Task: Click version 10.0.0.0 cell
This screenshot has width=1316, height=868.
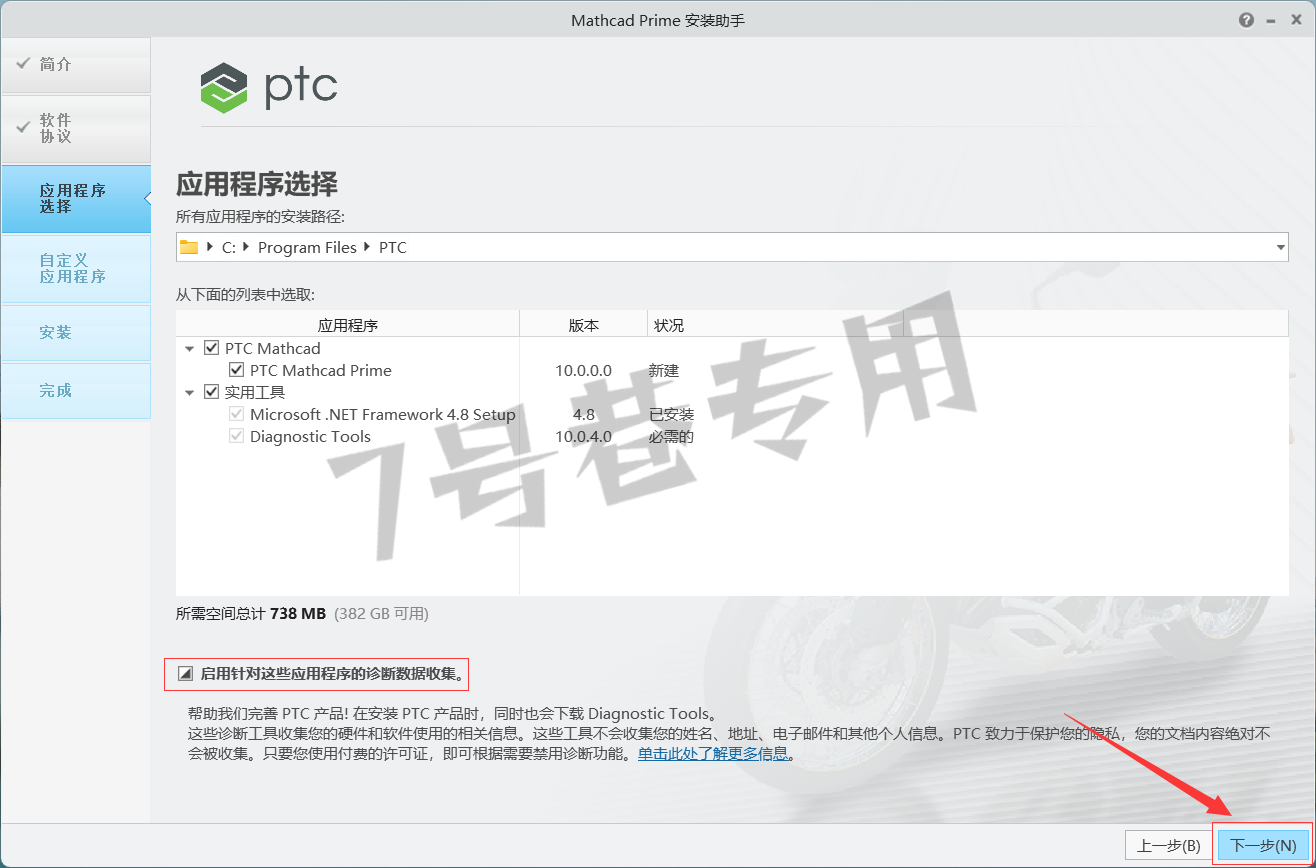Action: pyautogui.click(x=584, y=370)
